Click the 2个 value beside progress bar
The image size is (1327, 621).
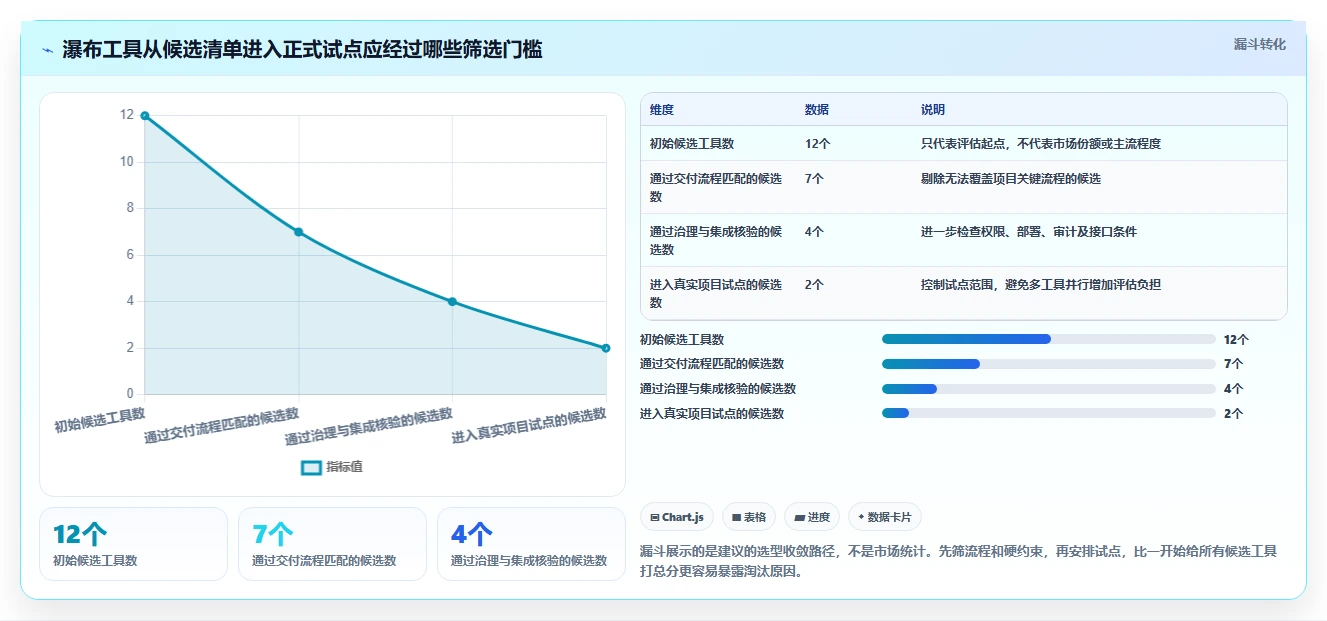[1233, 414]
